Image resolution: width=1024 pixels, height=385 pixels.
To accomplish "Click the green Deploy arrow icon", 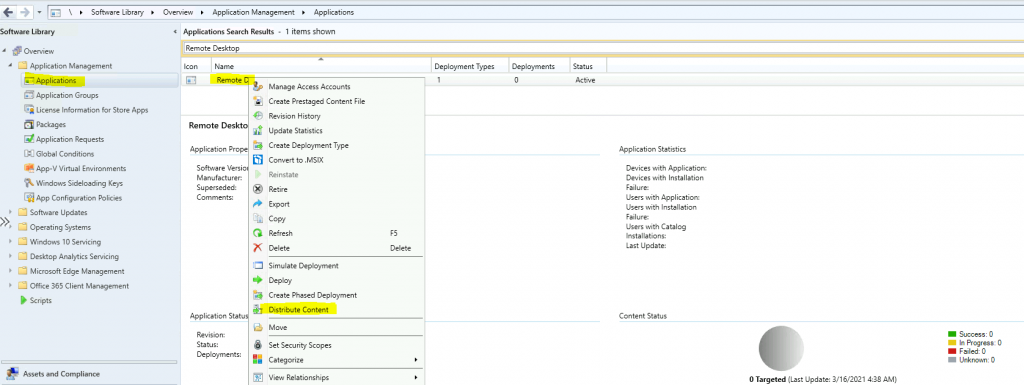I will (257, 281).
